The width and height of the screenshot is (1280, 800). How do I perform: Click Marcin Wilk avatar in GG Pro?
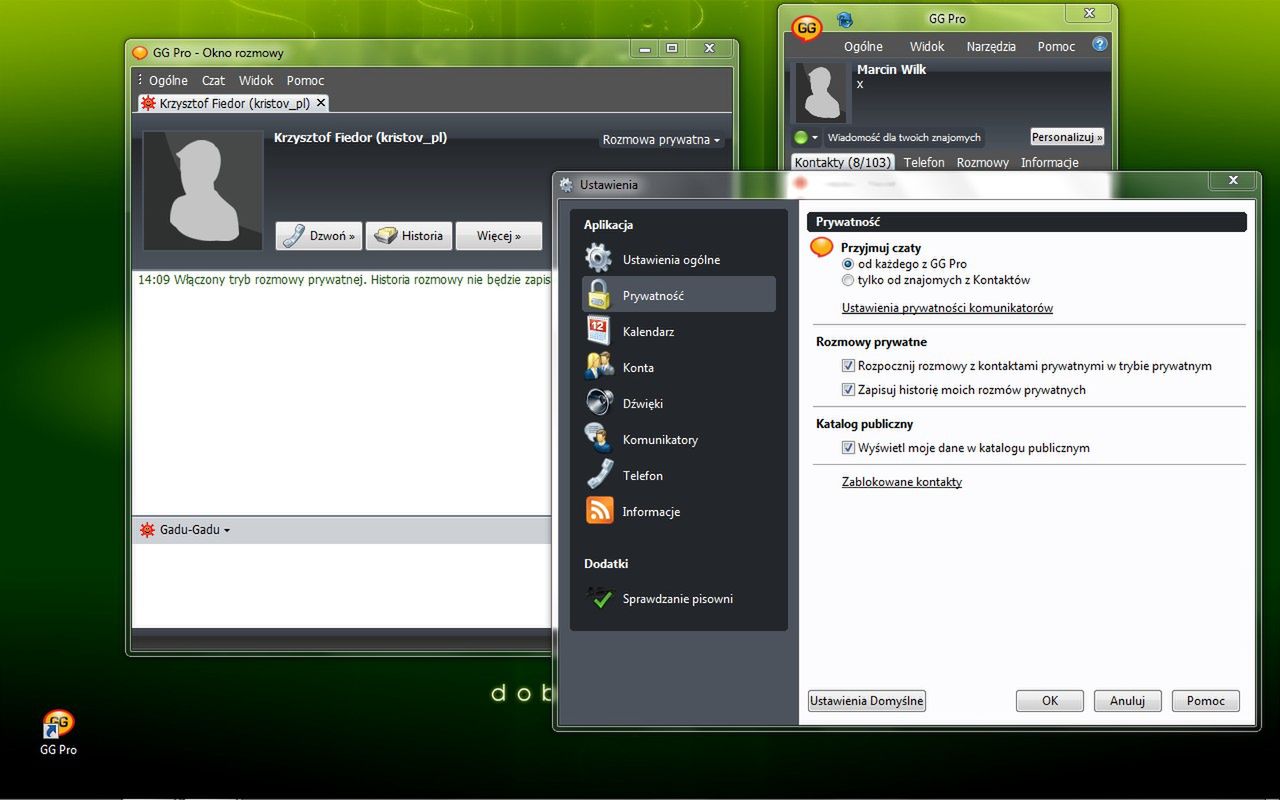821,92
